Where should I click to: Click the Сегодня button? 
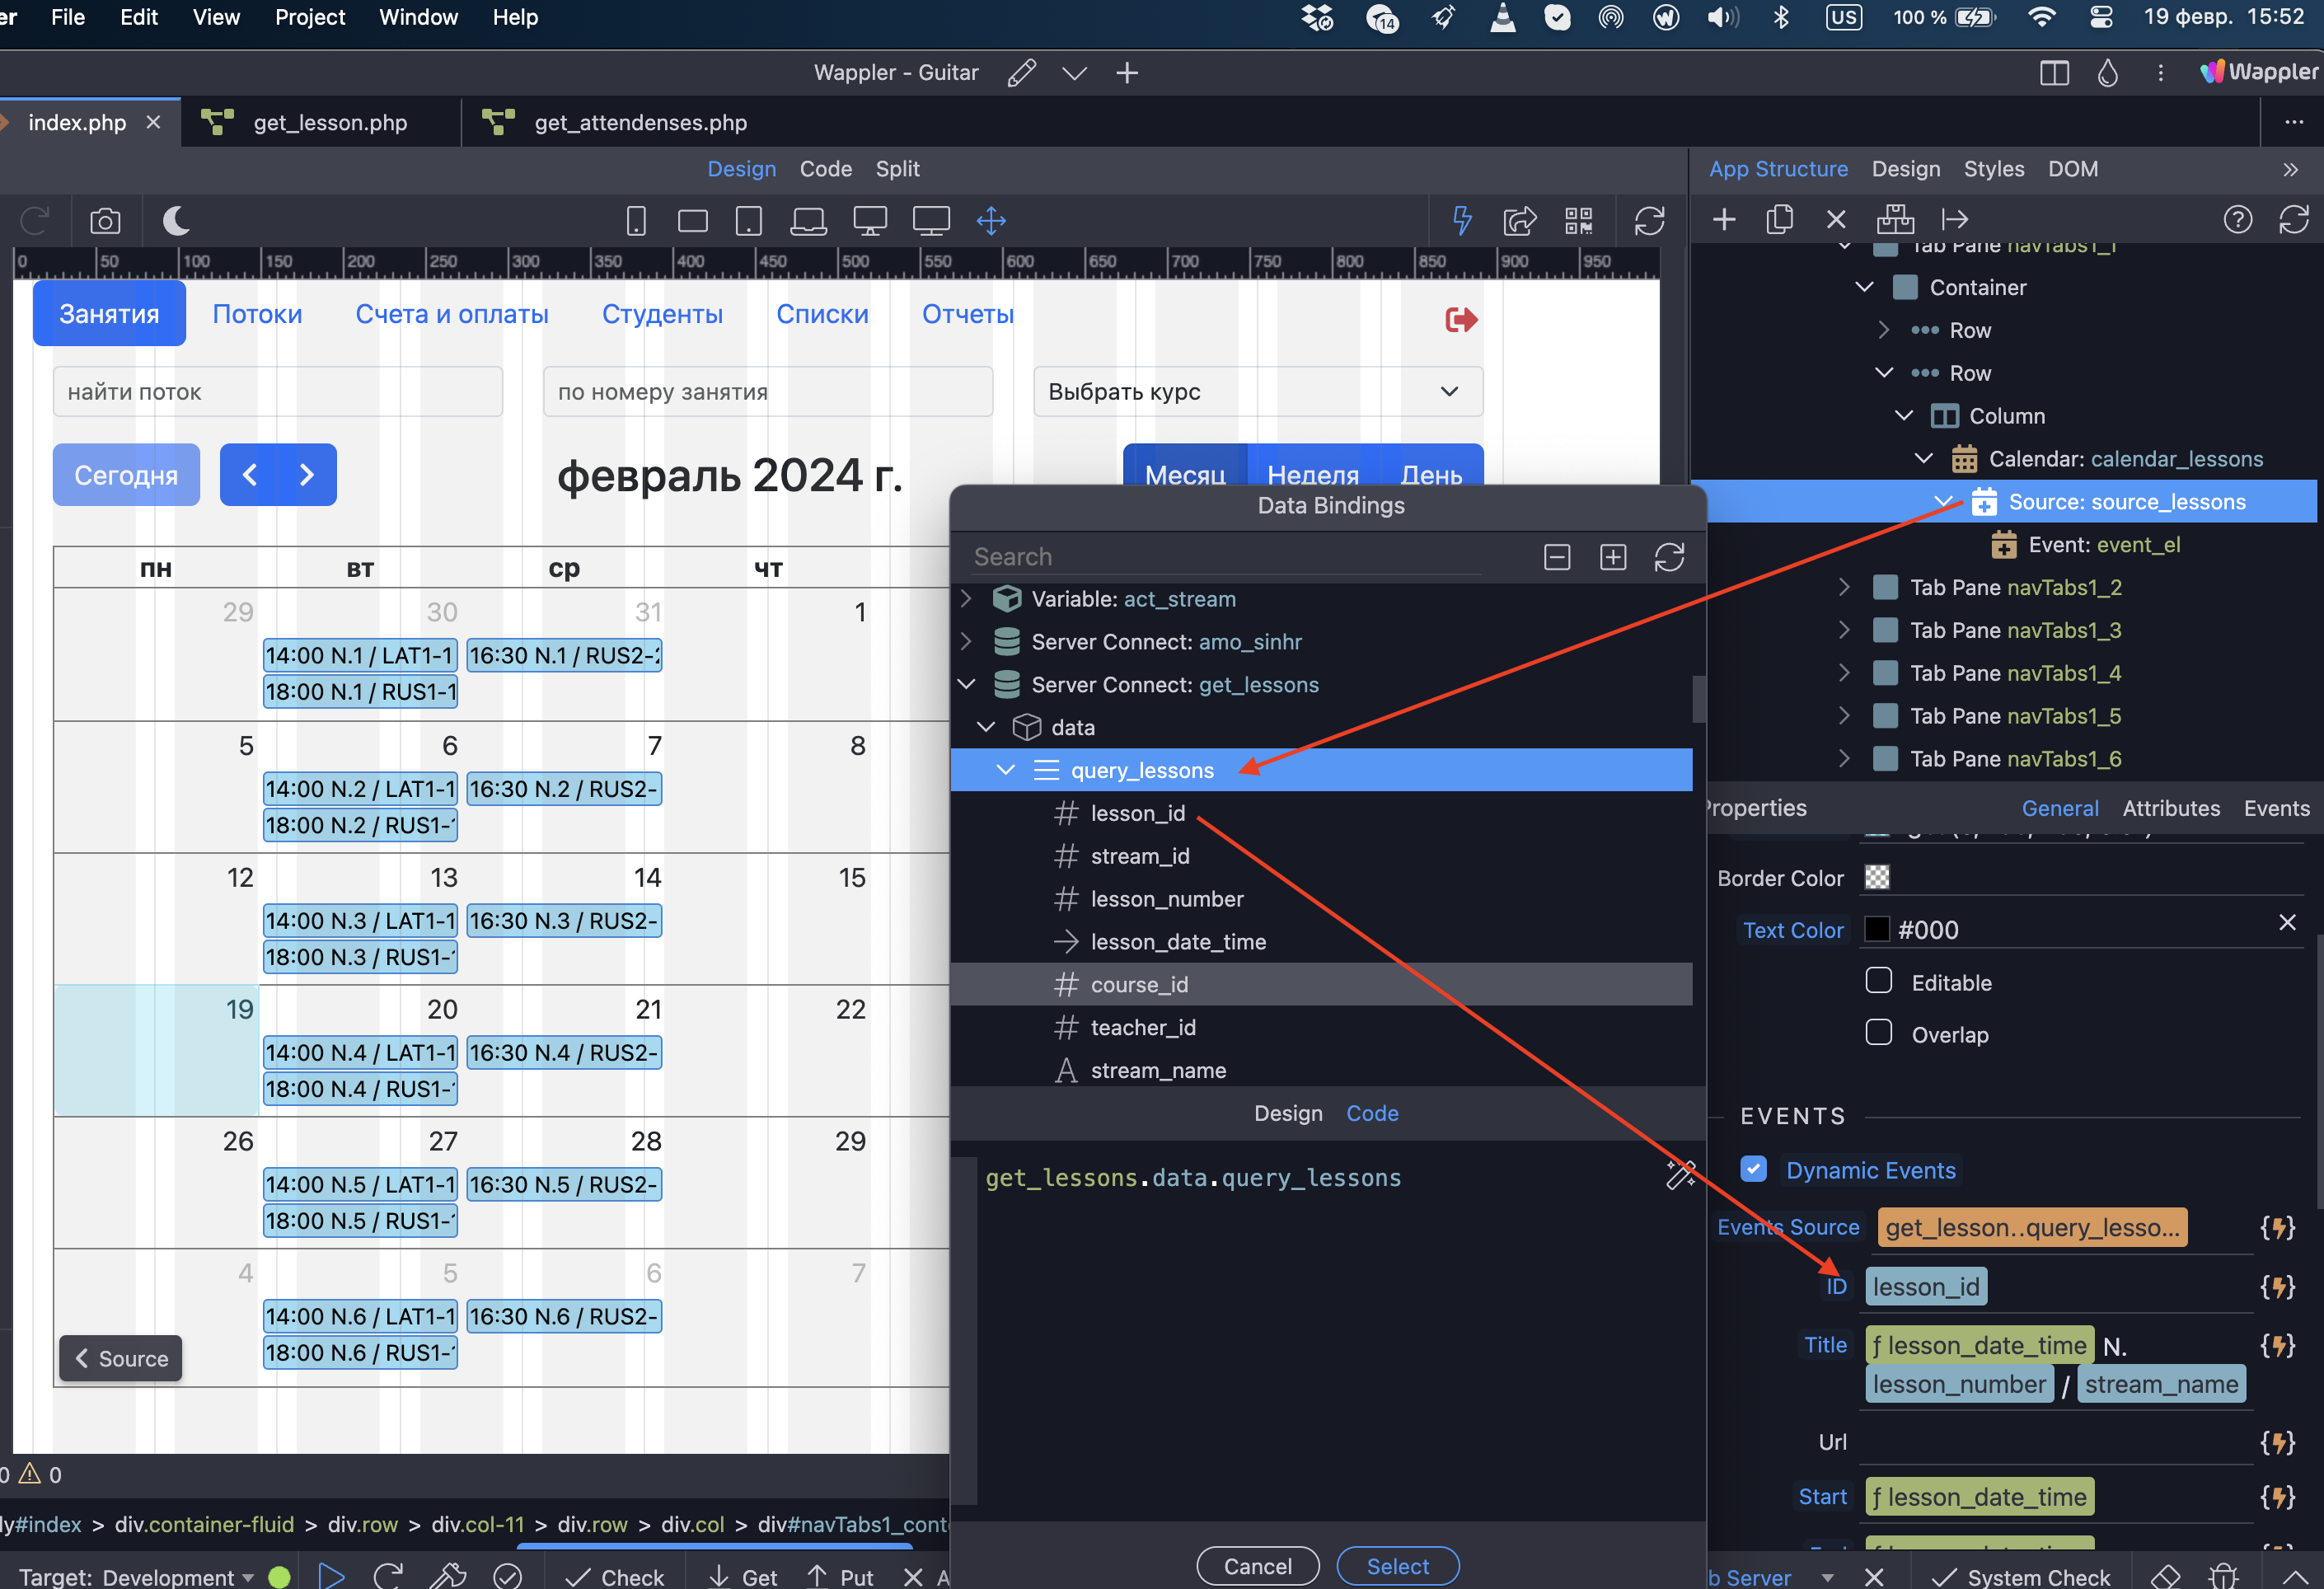126,475
